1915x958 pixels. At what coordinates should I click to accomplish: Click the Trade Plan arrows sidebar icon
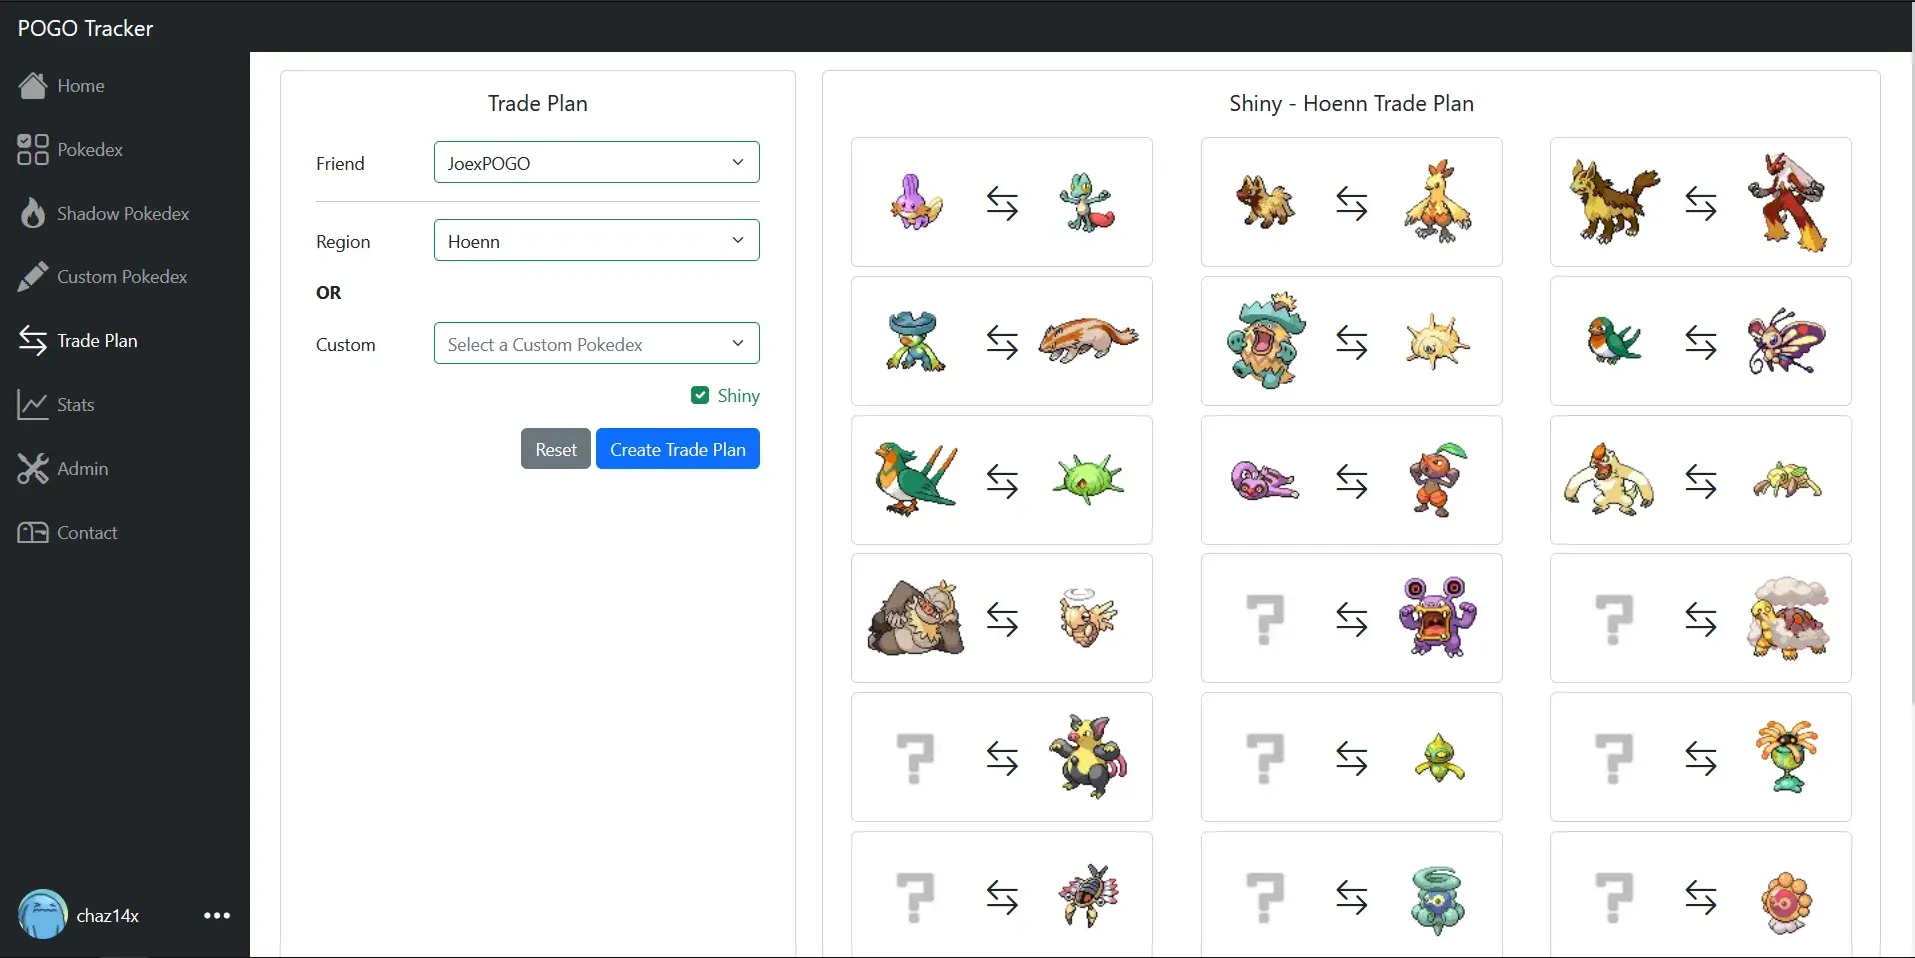[x=32, y=341]
